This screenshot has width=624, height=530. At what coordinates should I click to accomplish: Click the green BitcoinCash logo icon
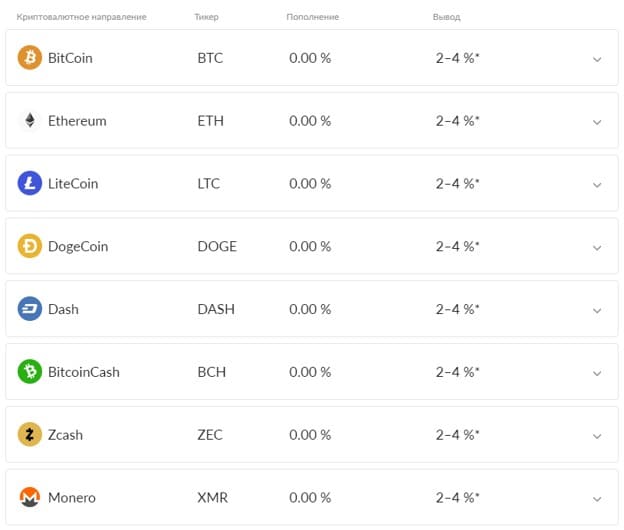click(x=30, y=372)
